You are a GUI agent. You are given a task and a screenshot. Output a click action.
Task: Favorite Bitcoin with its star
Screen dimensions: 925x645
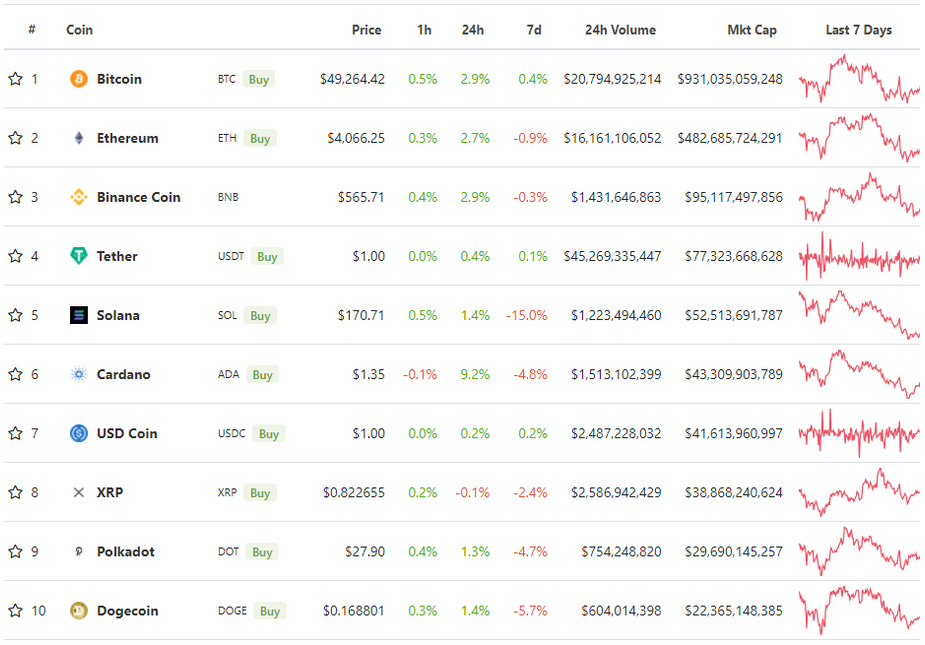click(x=15, y=78)
